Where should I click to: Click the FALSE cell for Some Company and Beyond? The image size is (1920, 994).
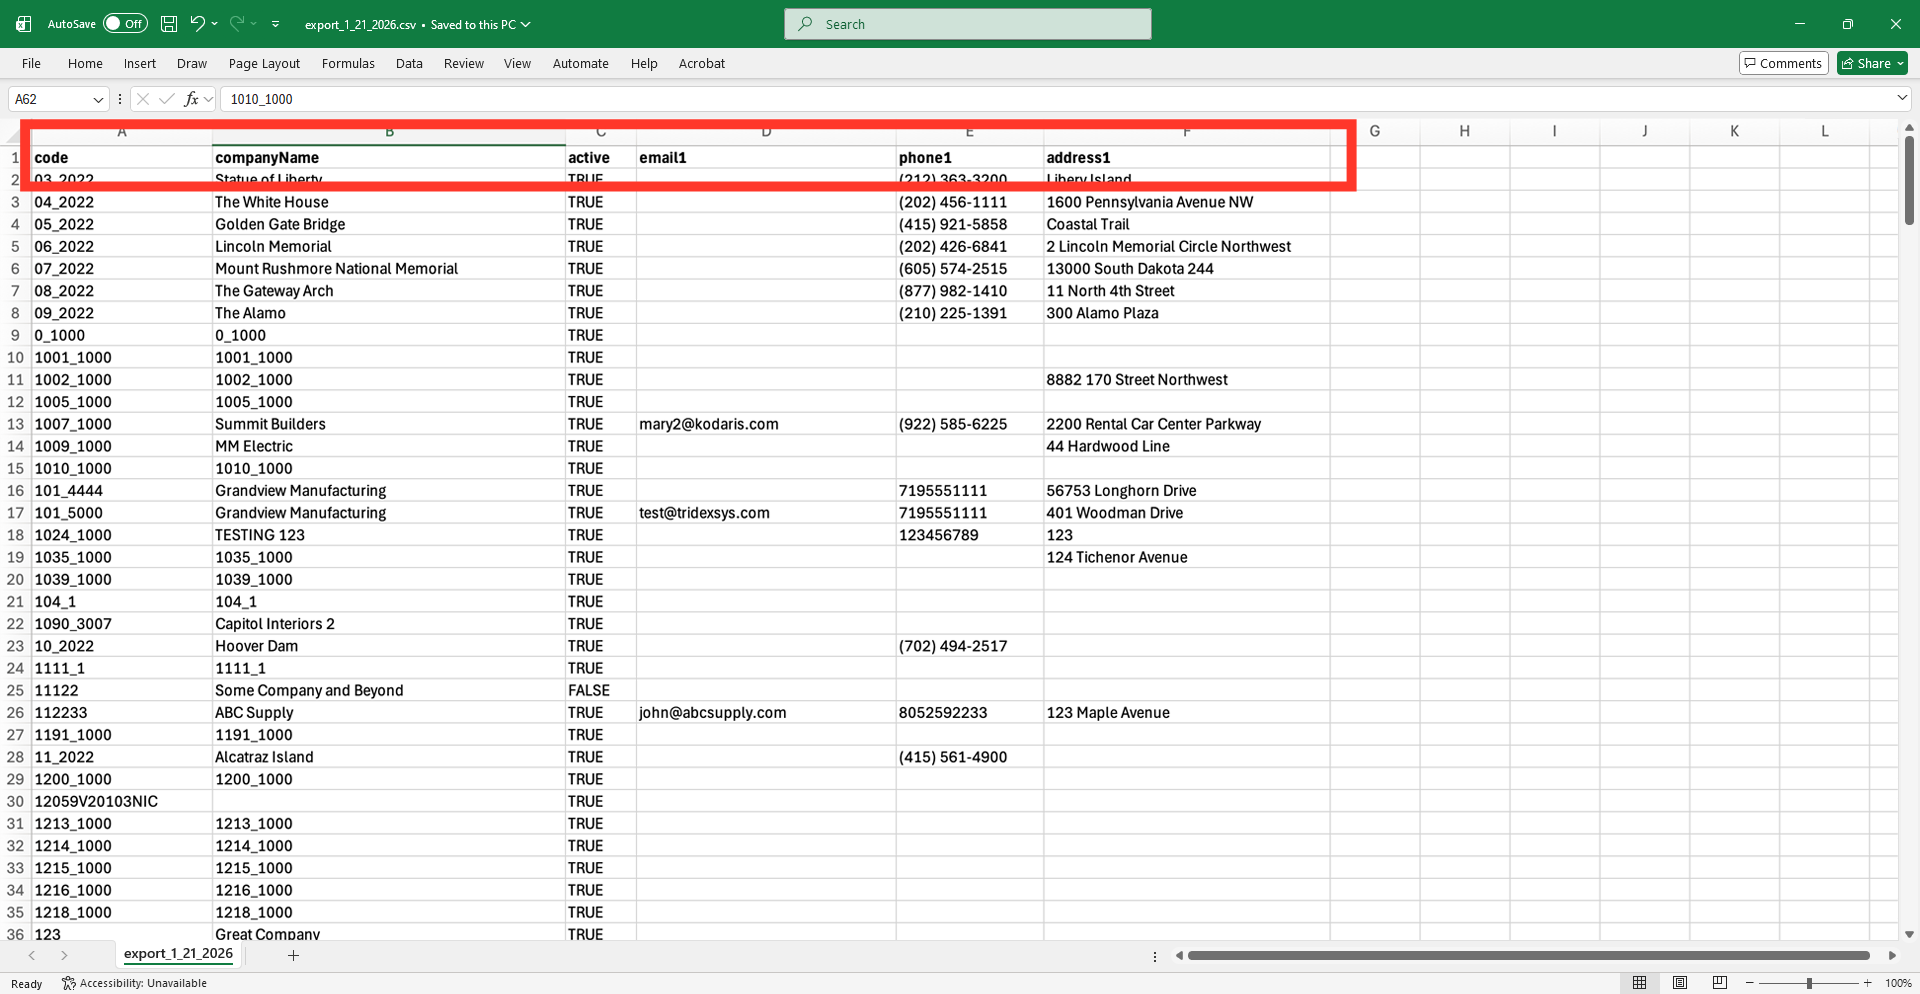600,690
